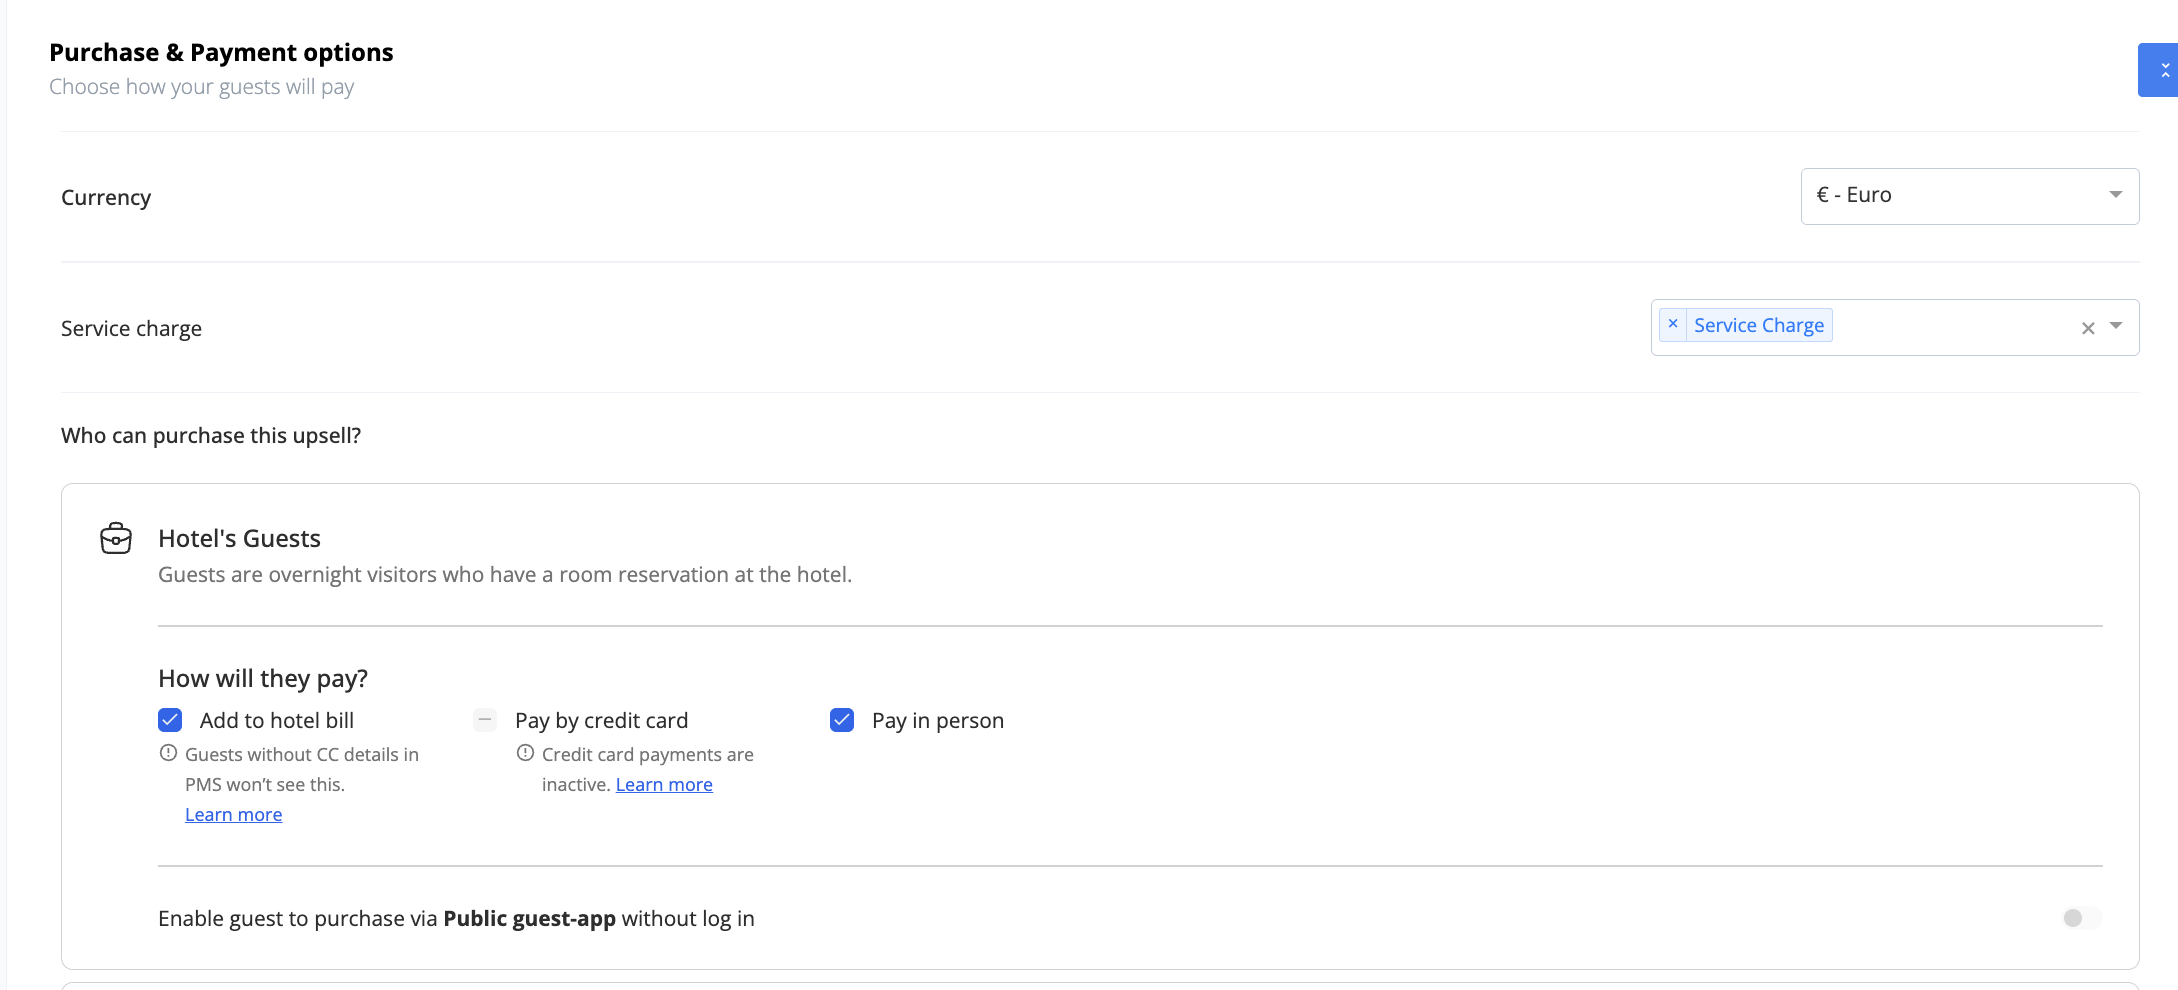This screenshot has height=990, width=2178.
Task: Uncheck the Pay in person checkbox
Action: [x=842, y=720]
